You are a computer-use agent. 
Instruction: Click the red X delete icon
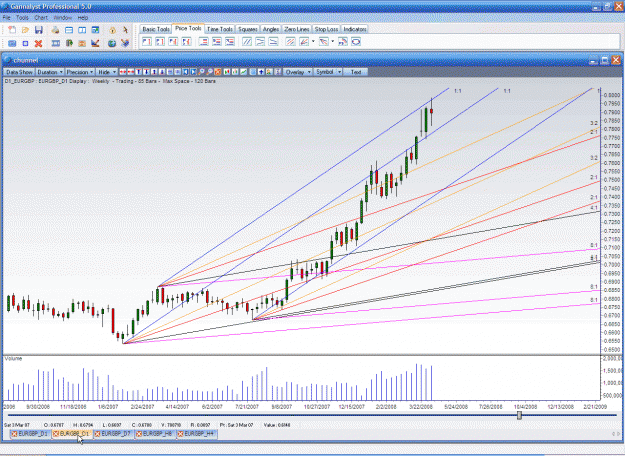point(38,43)
